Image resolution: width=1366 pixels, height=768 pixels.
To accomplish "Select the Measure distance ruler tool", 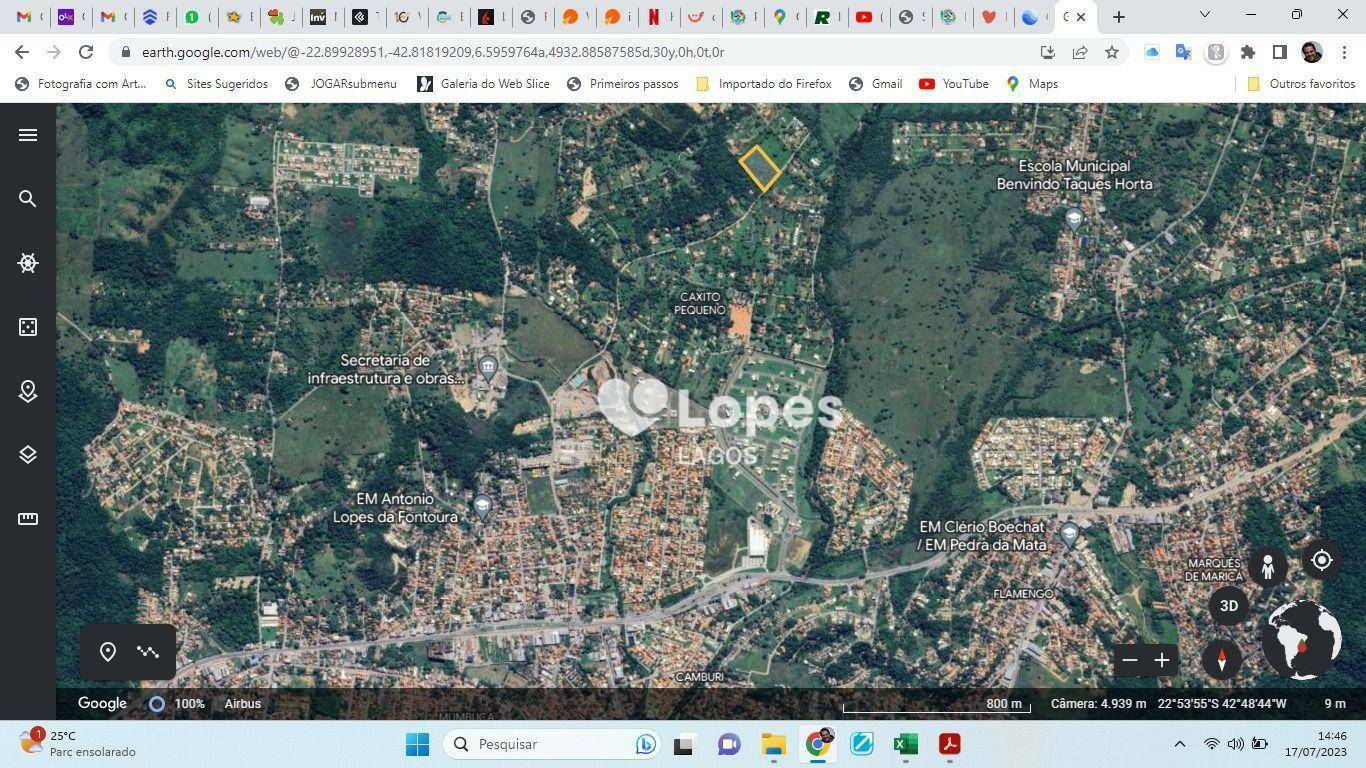I will point(28,519).
